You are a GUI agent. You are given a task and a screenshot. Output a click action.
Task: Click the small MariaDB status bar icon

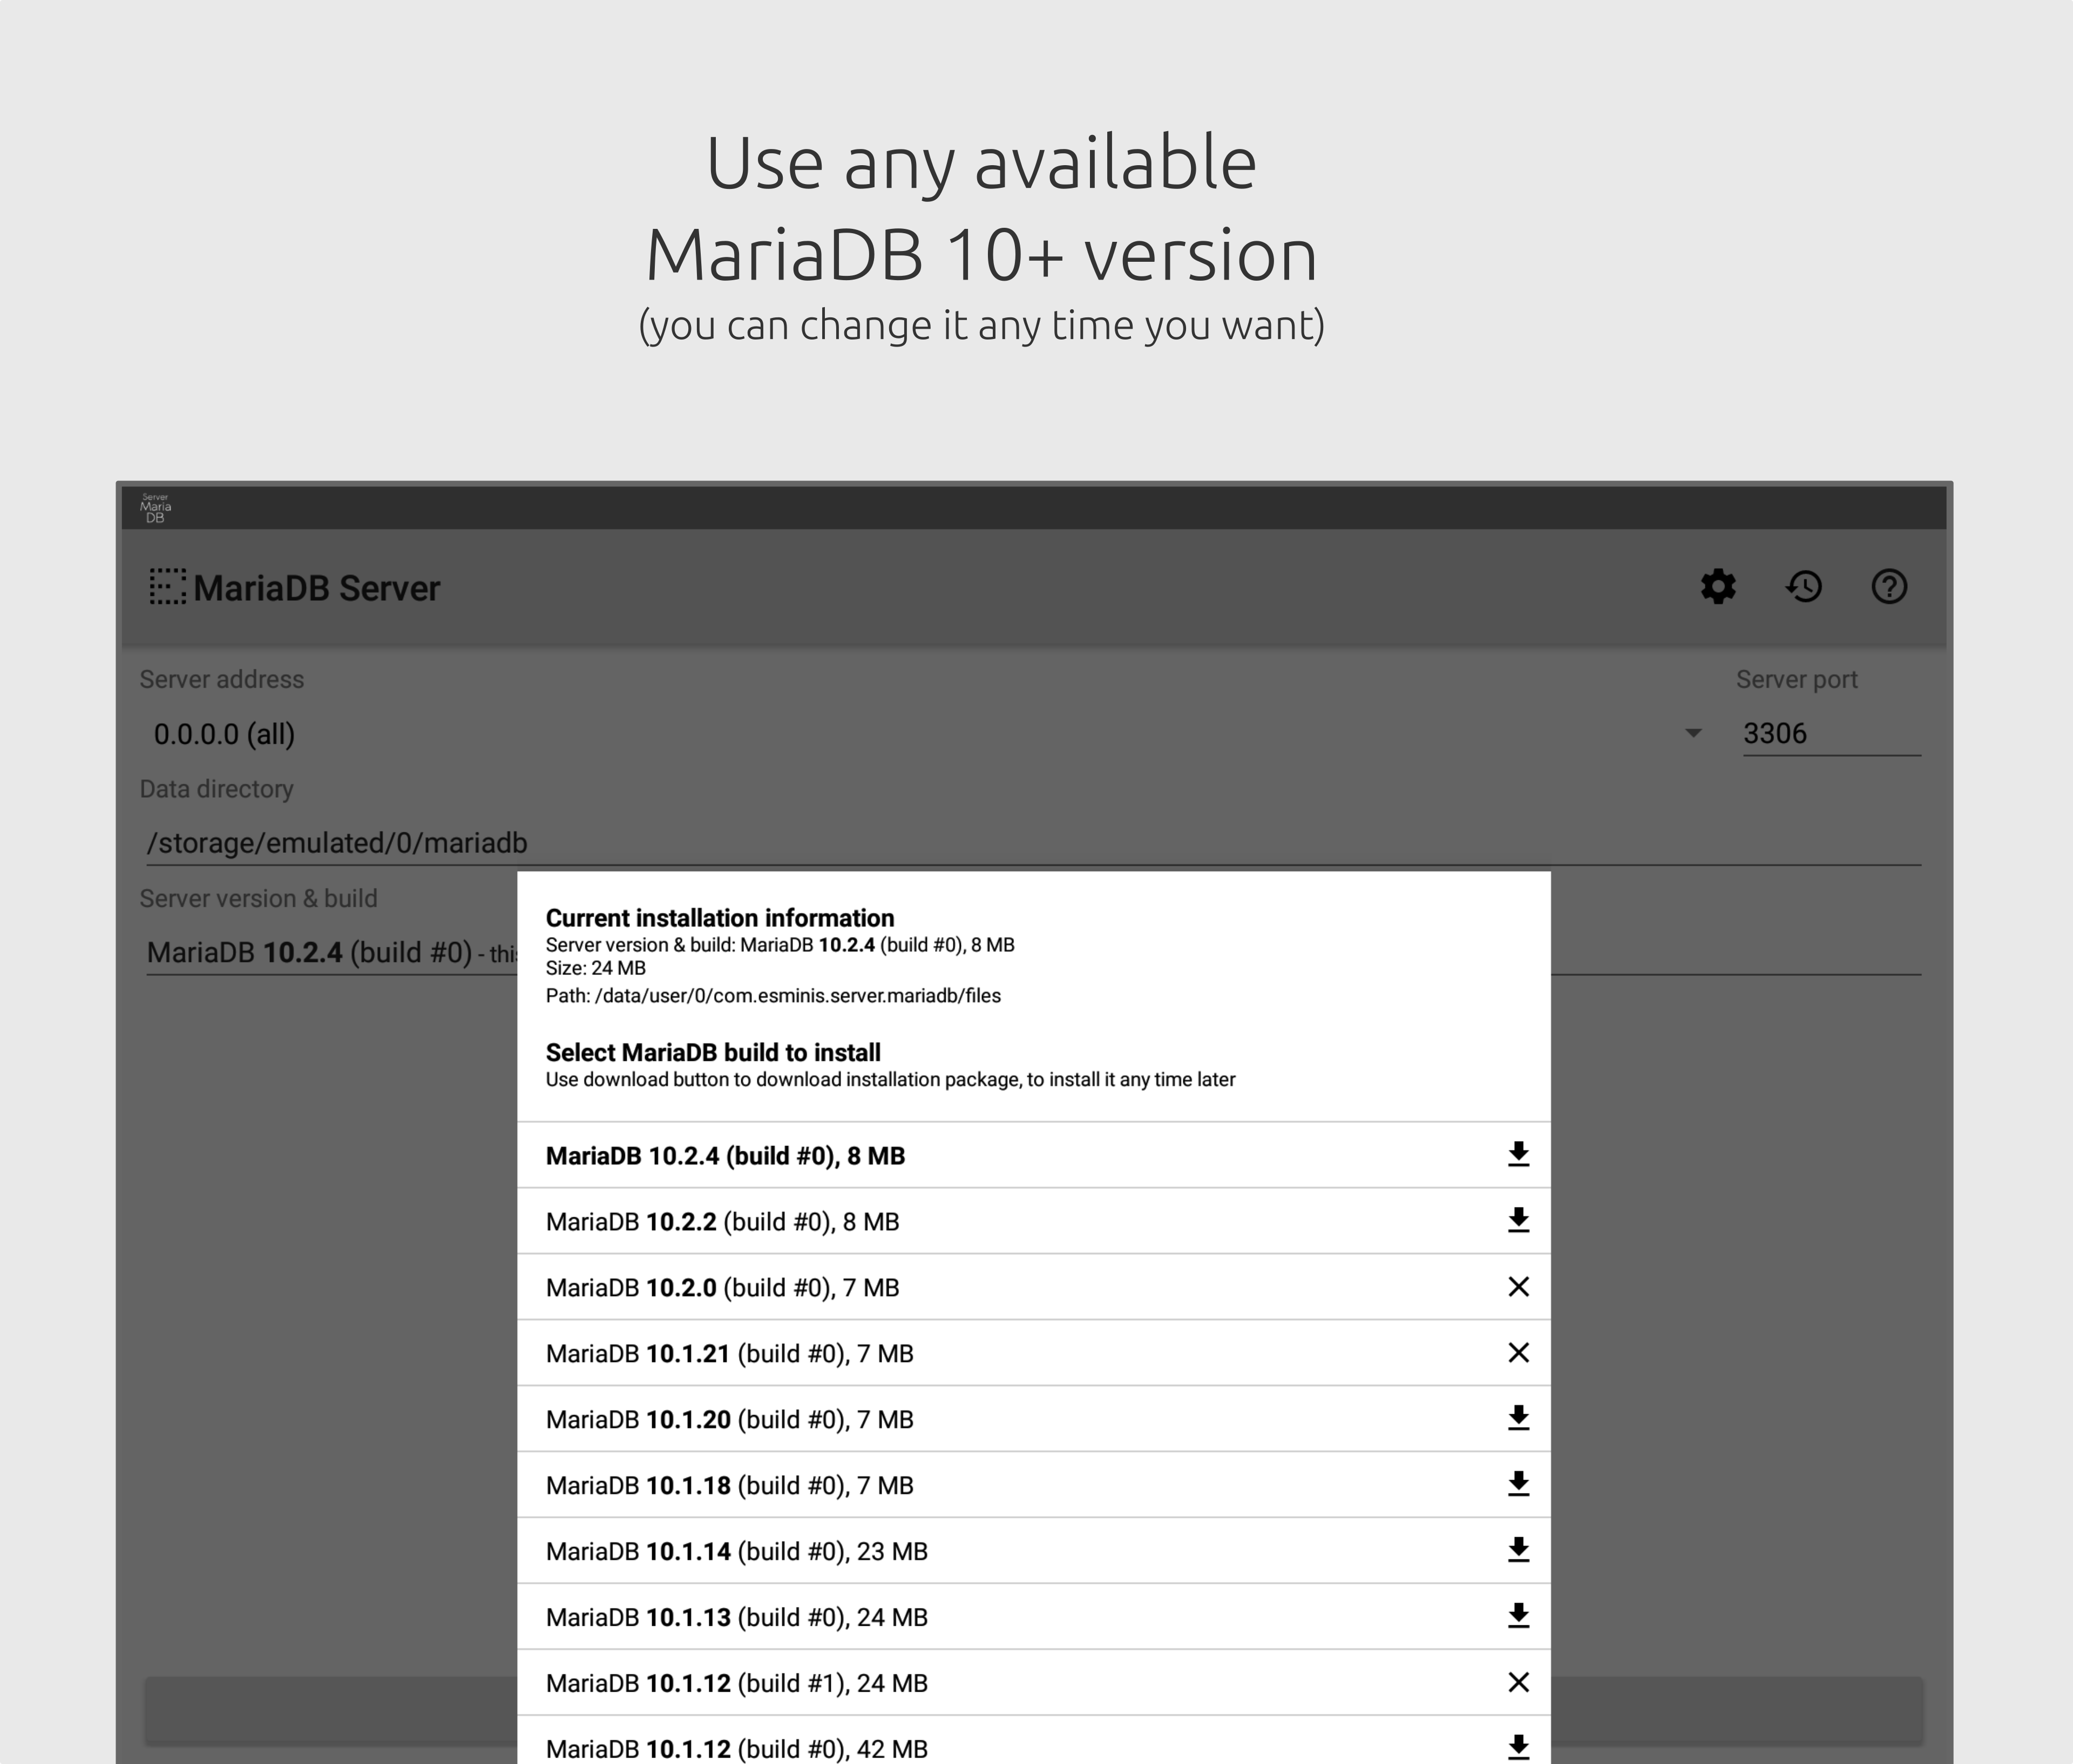pyautogui.click(x=155, y=508)
